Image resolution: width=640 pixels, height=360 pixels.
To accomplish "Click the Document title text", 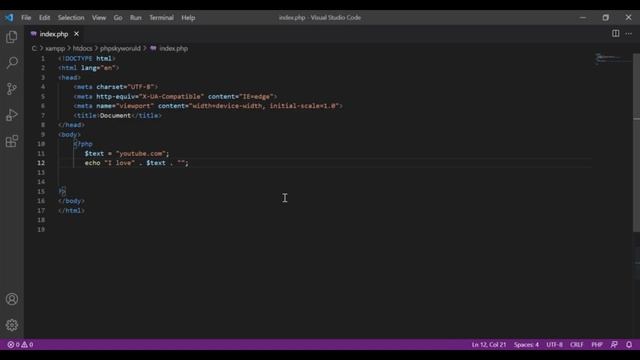I will 116,116.
